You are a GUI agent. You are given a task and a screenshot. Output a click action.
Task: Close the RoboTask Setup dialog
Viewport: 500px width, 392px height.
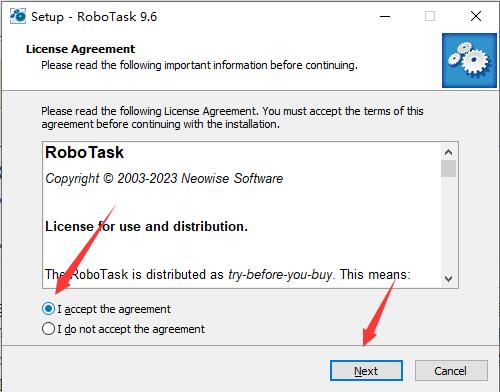point(476,16)
